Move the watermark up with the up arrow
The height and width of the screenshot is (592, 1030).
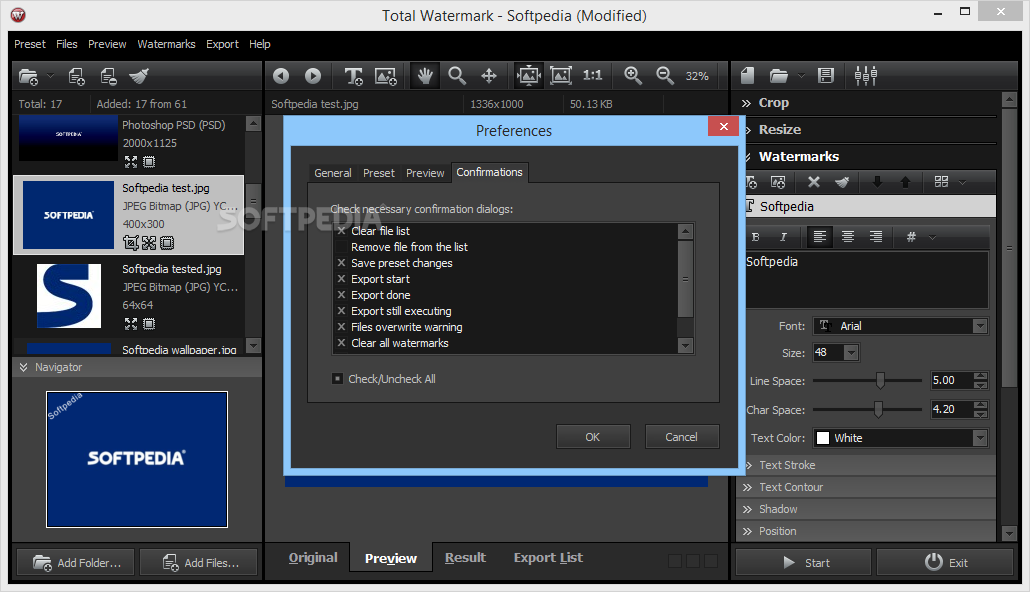click(x=905, y=182)
